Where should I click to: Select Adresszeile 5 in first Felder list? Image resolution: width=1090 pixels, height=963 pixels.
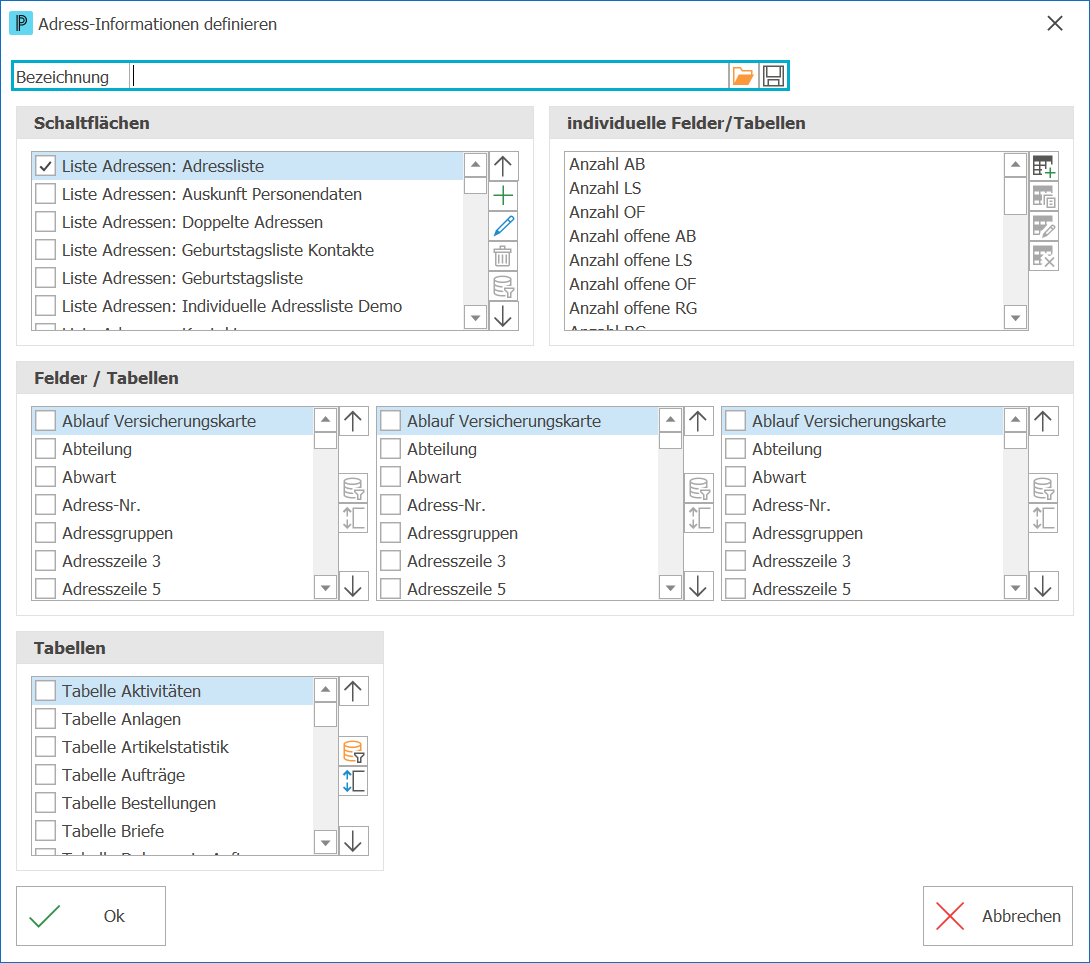tap(173, 589)
